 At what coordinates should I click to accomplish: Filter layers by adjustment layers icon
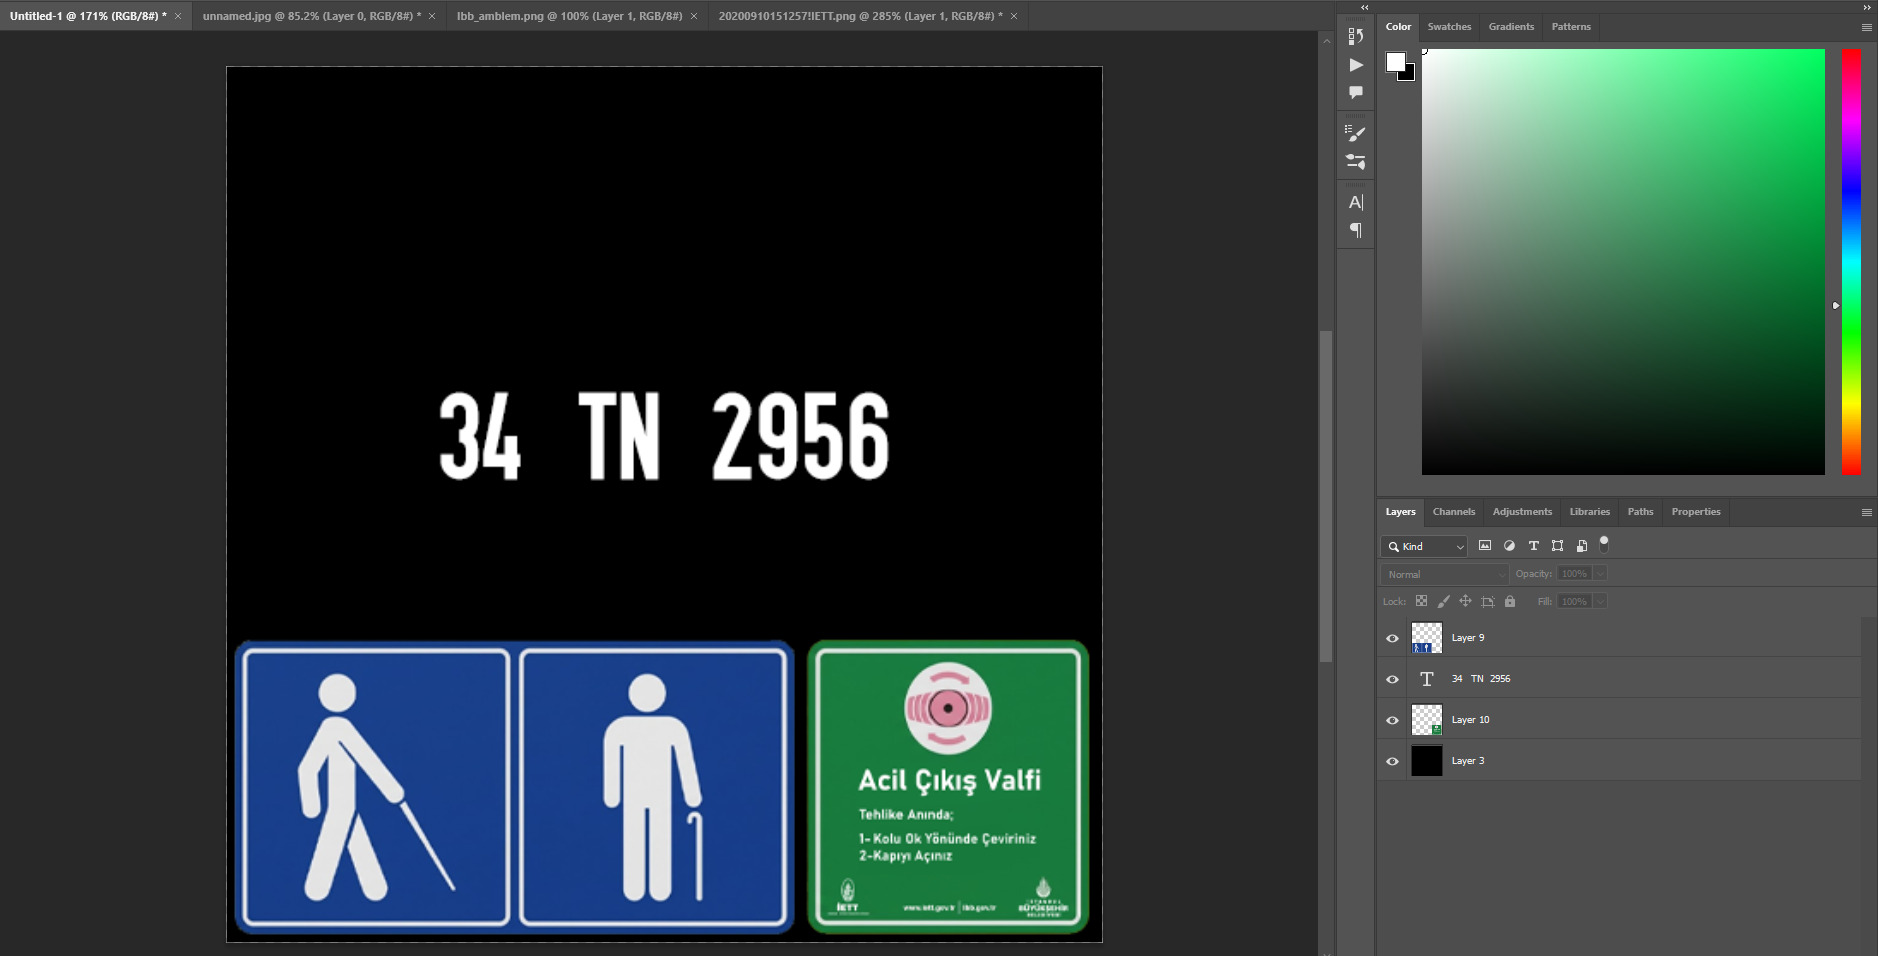pos(1509,546)
